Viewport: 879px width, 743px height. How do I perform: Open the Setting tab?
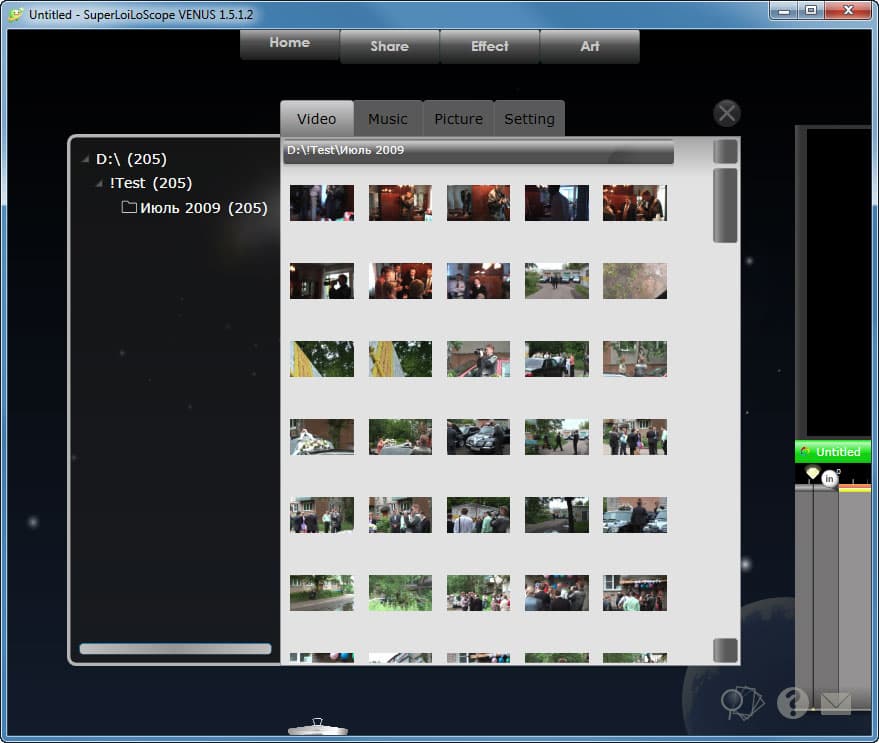point(529,118)
